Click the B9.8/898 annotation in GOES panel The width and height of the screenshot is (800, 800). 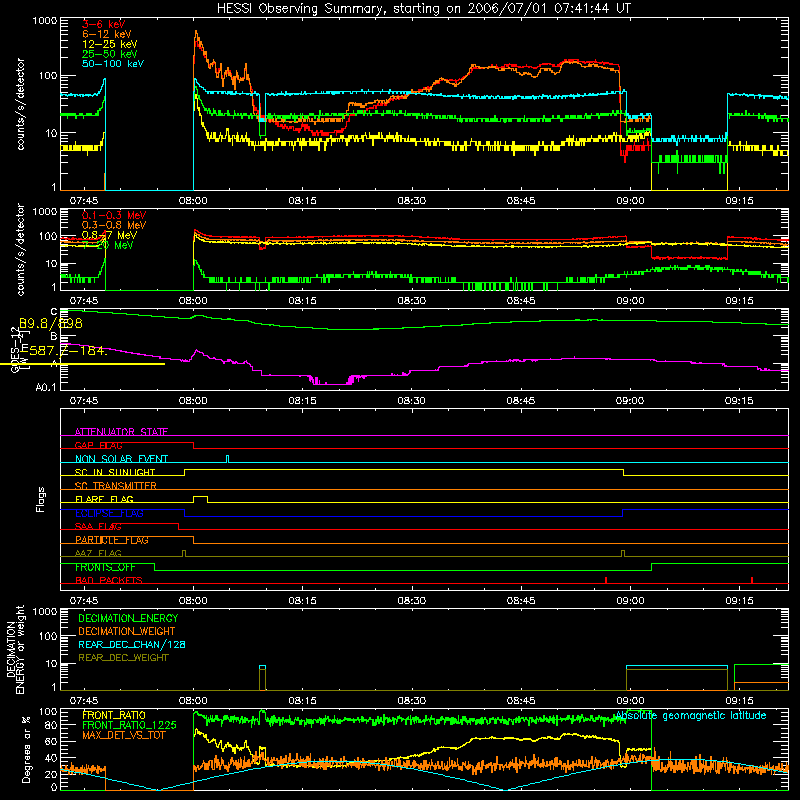(51, 323)
